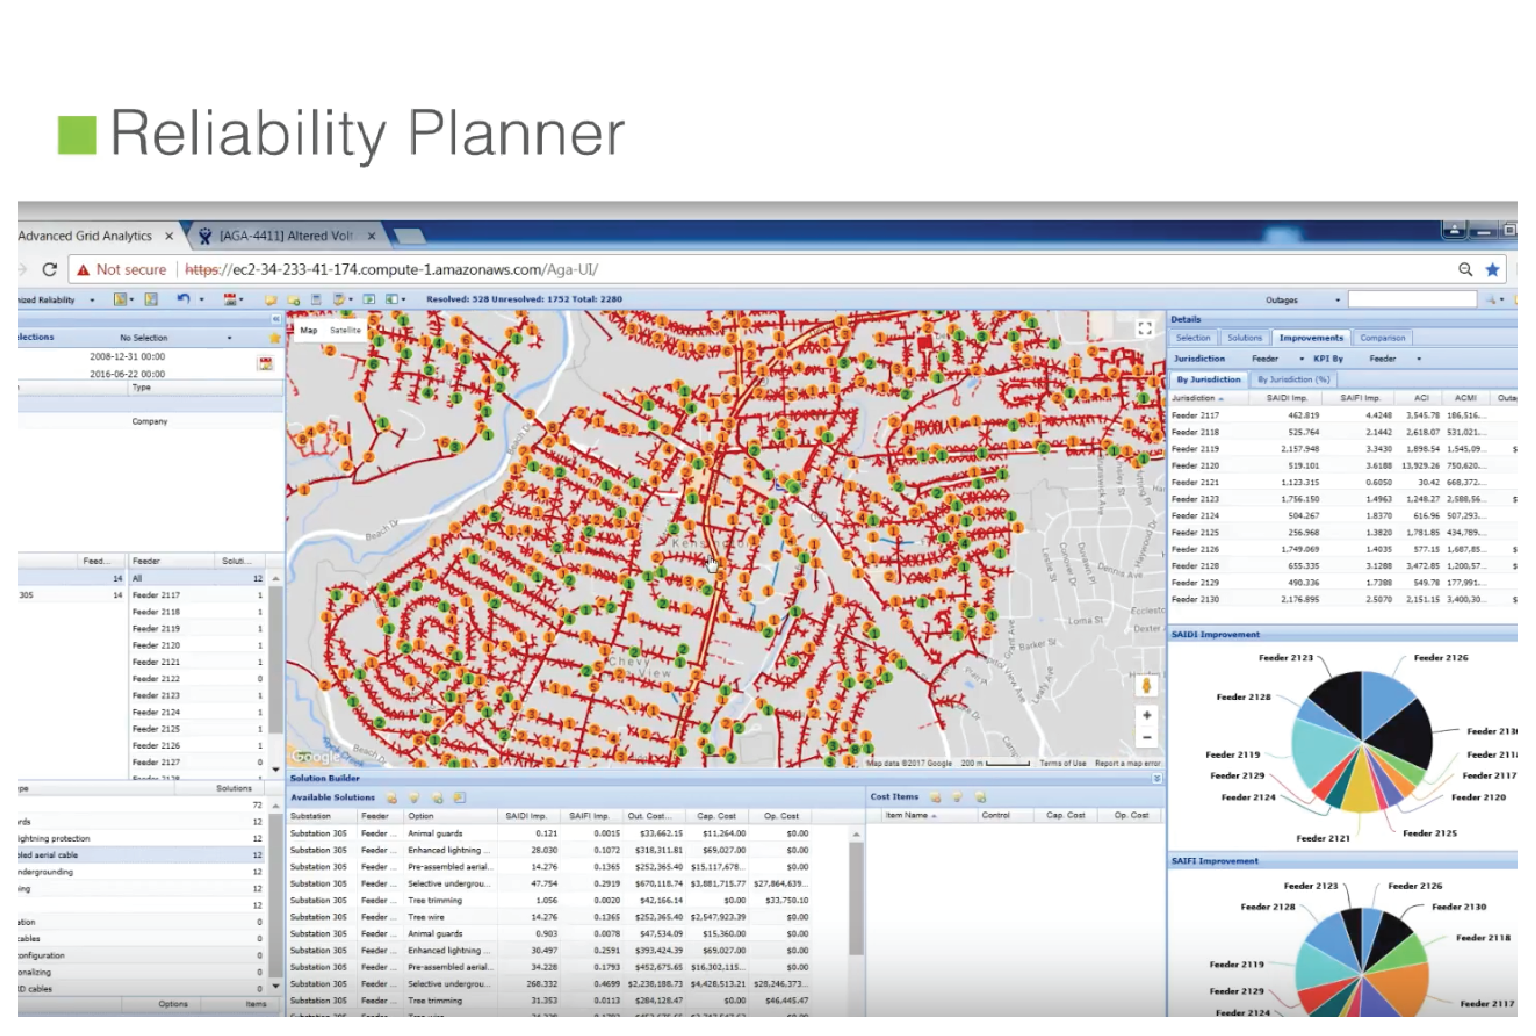The image size is (1536, 1036).
Task: Click the favorites star in Selections header
Action: pos(275,338)
